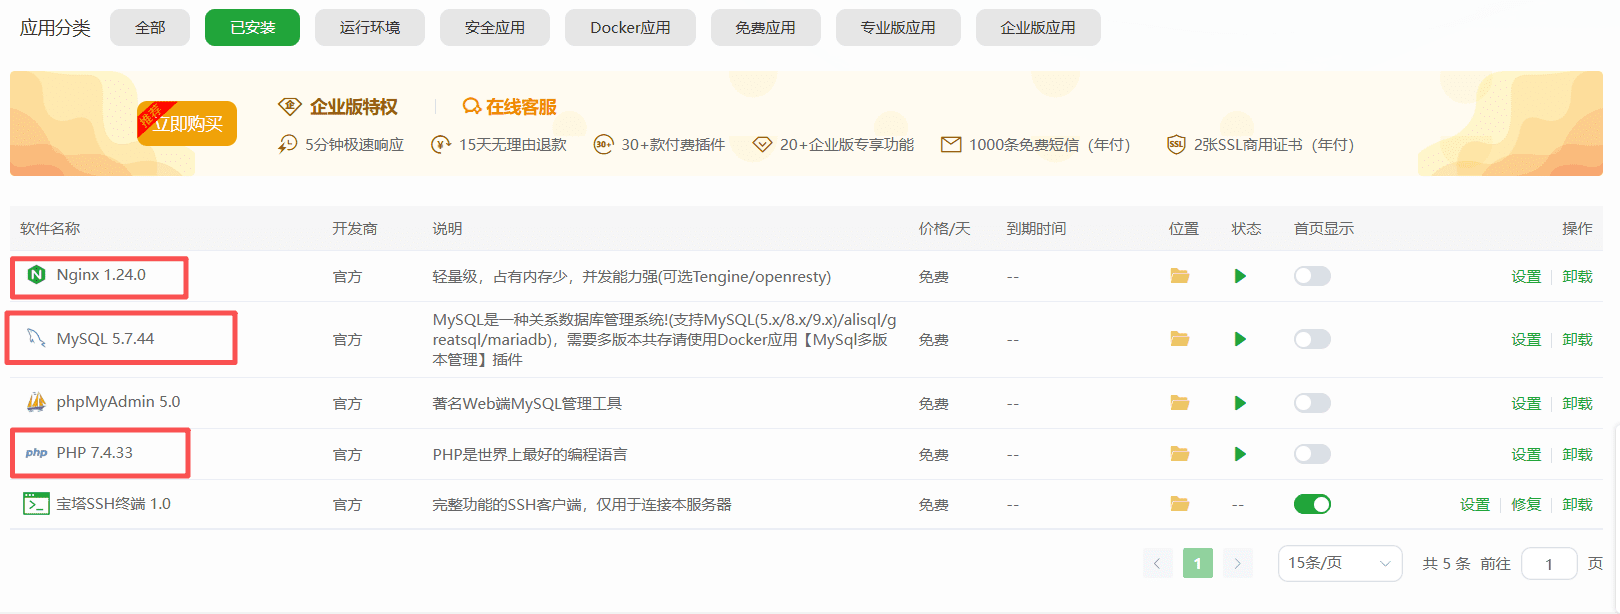Open the 宝塔SSH终端 folder icon
The height and width of the screenshot is (614, 1620).
(1180, 504)
